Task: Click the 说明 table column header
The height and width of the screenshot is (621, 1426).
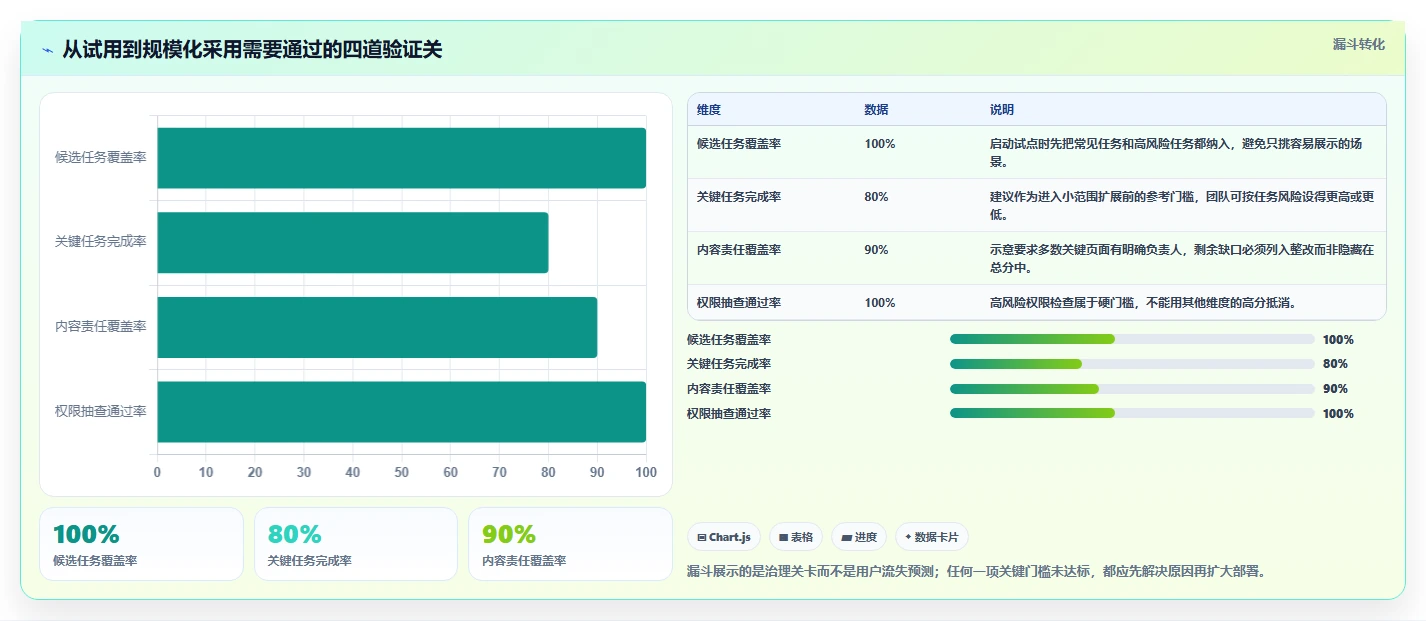Action: click(1001, 110)
